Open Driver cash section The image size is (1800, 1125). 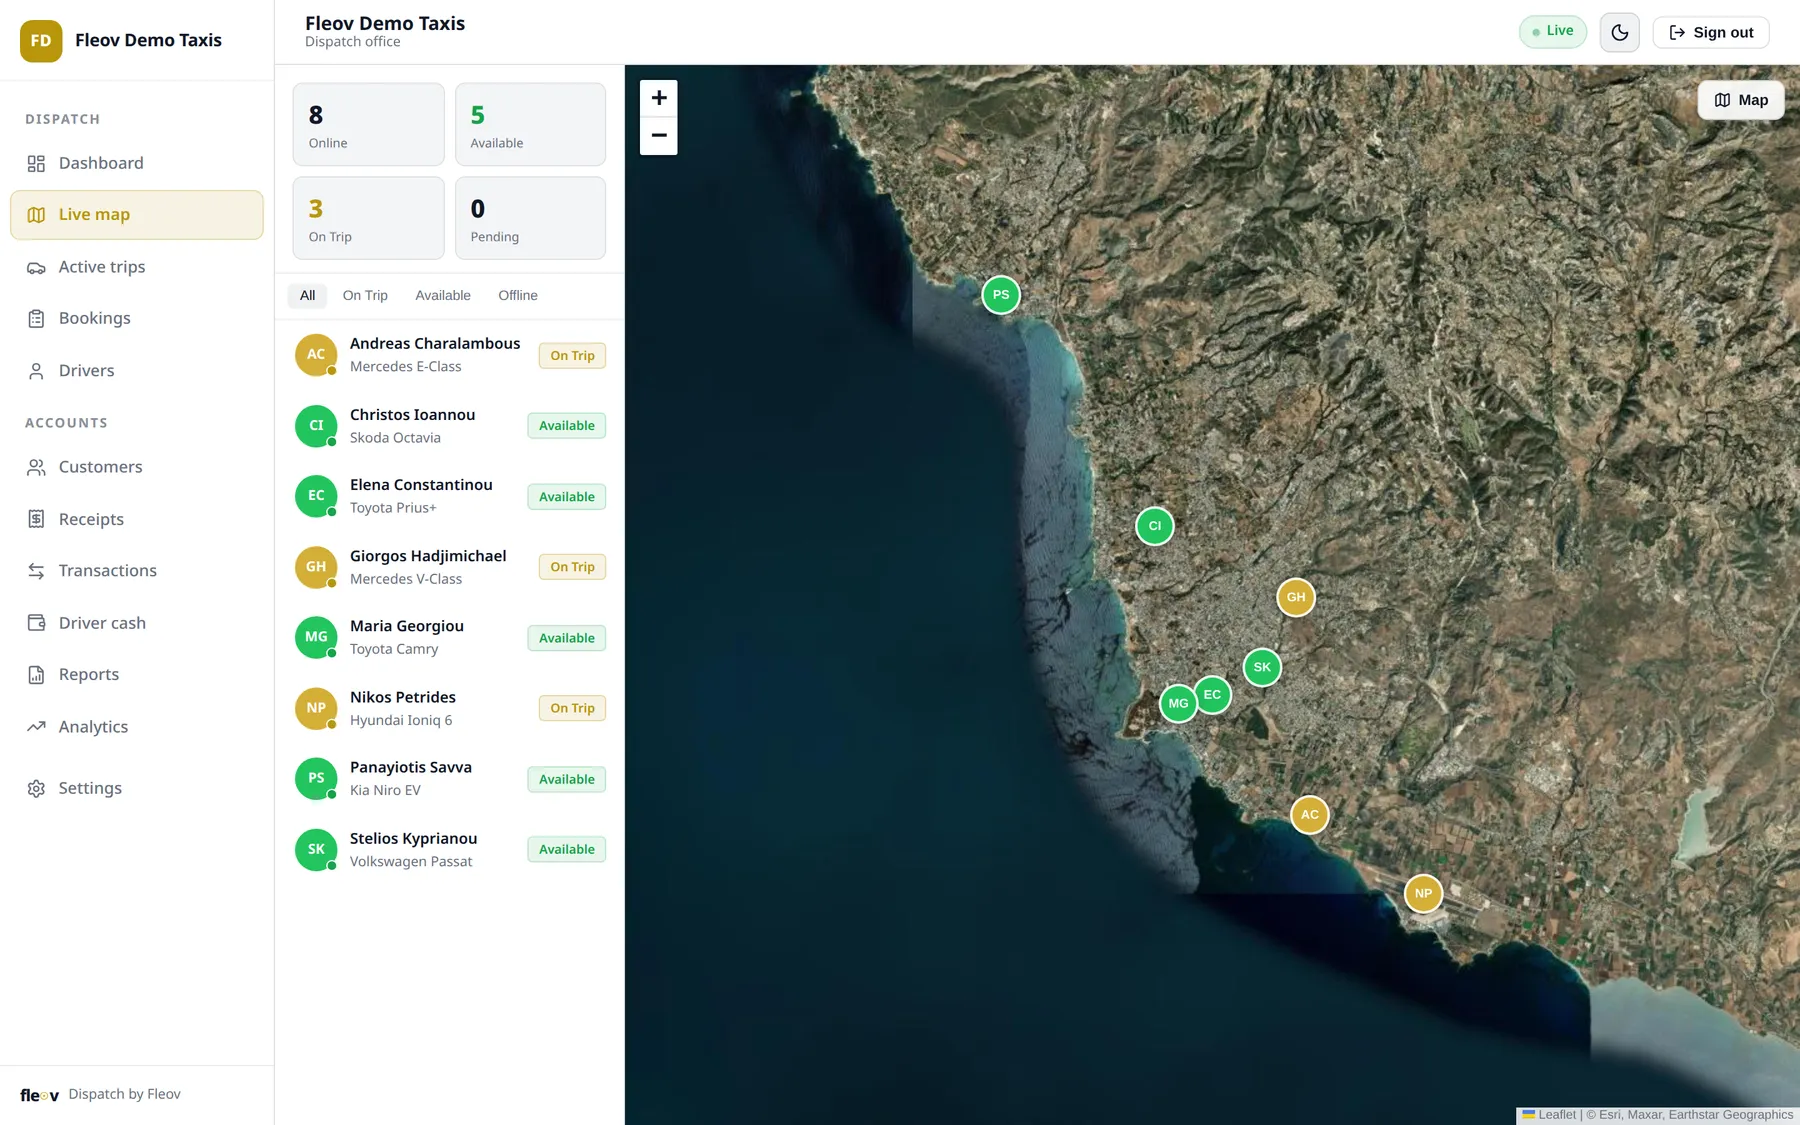(137, 623)
